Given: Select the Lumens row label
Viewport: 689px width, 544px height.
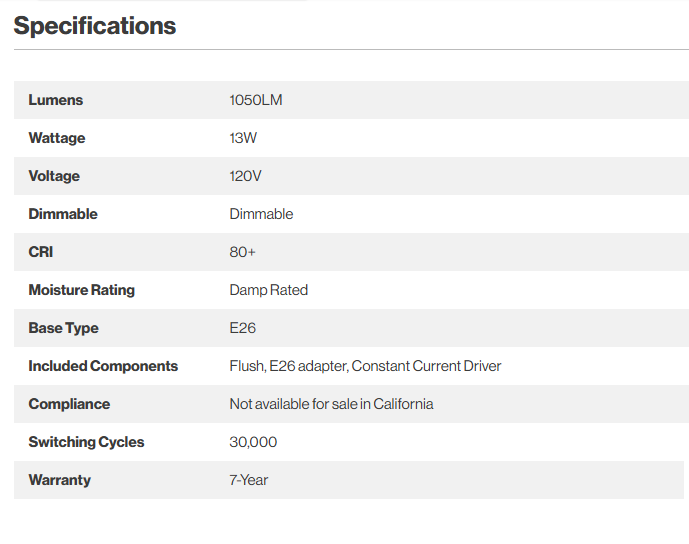Looking at the screenshot, I should click(x=56, y=100).
